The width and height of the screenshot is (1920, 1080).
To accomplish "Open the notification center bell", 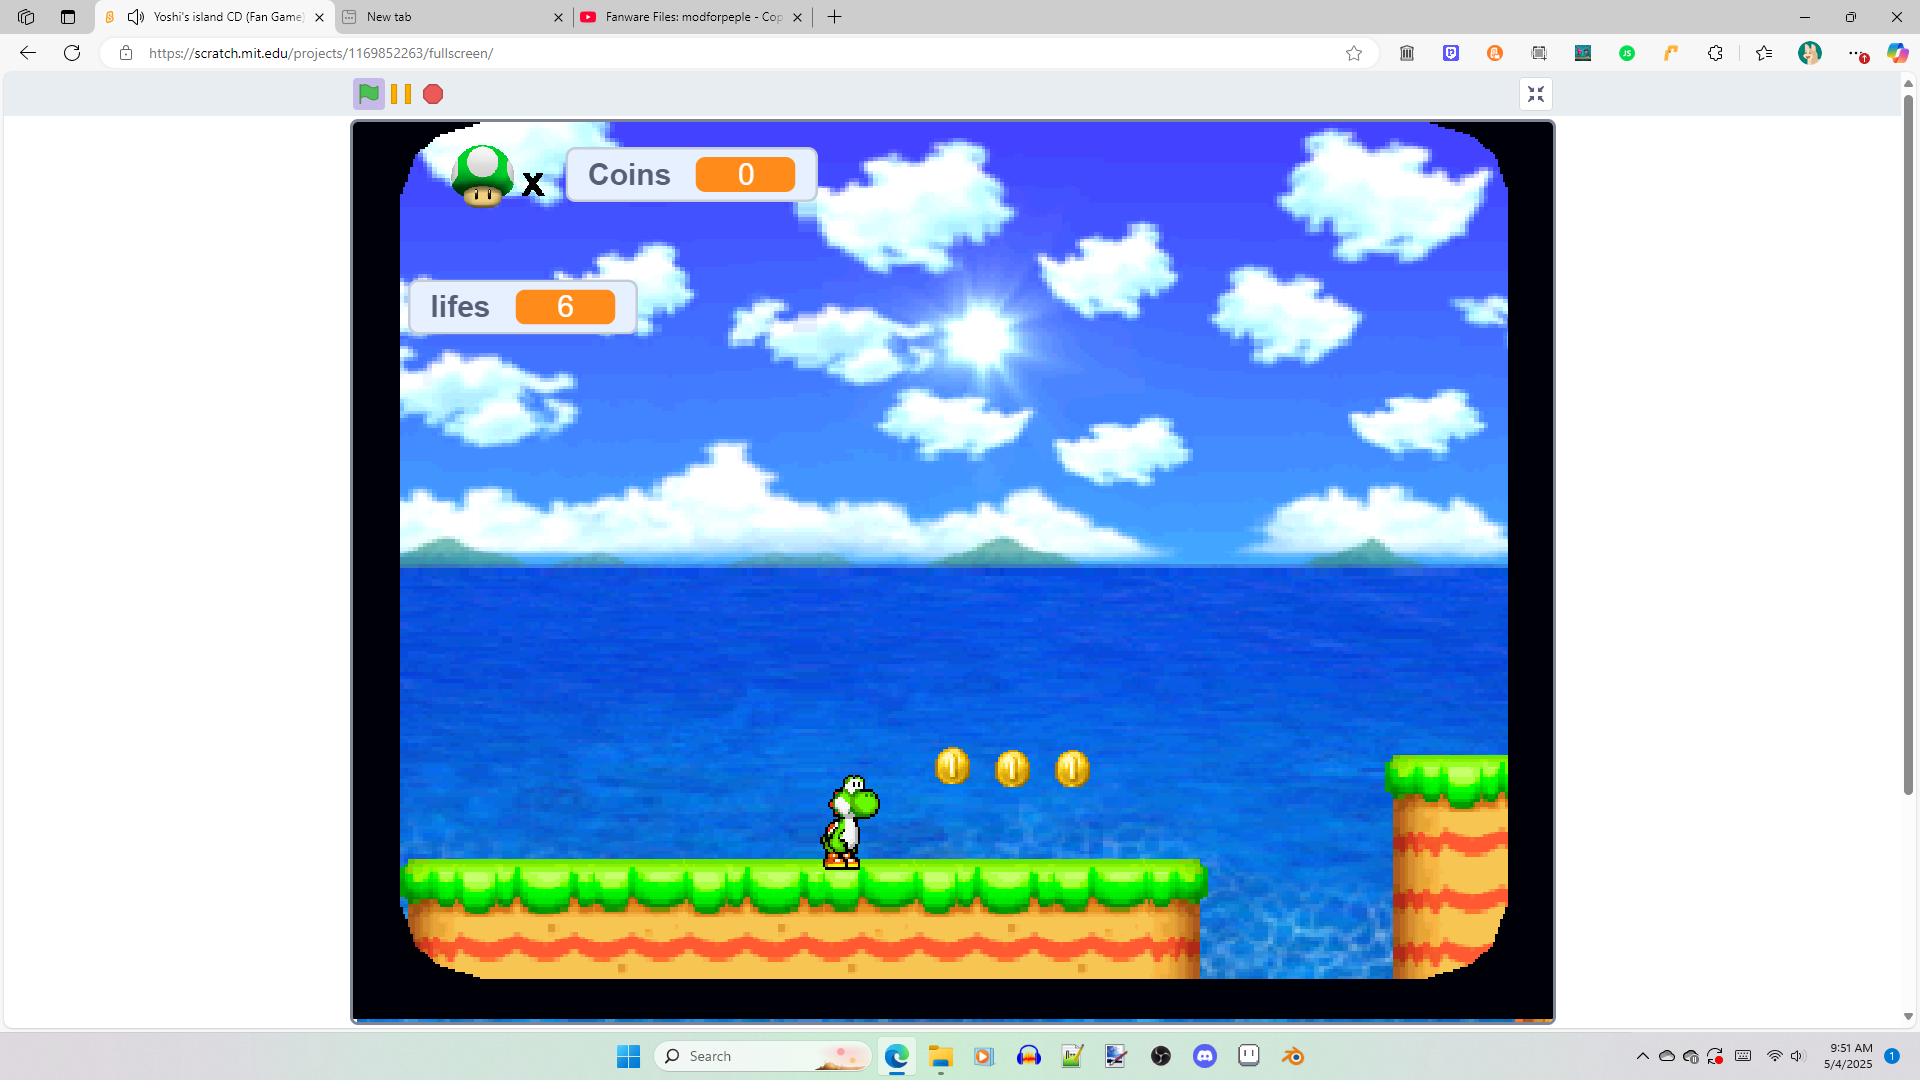I will pos(1892,1056).
